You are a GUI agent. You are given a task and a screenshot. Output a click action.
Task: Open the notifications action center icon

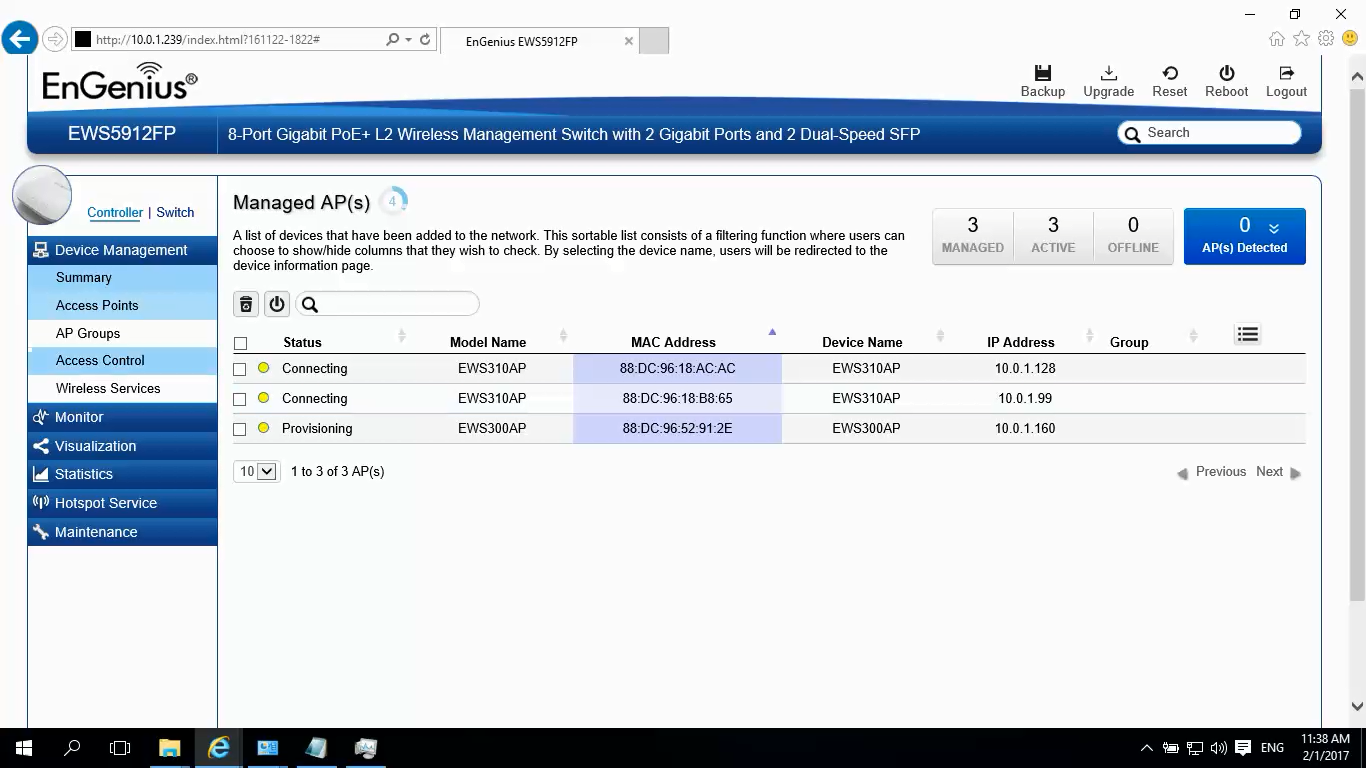(x=1243, y=748)
